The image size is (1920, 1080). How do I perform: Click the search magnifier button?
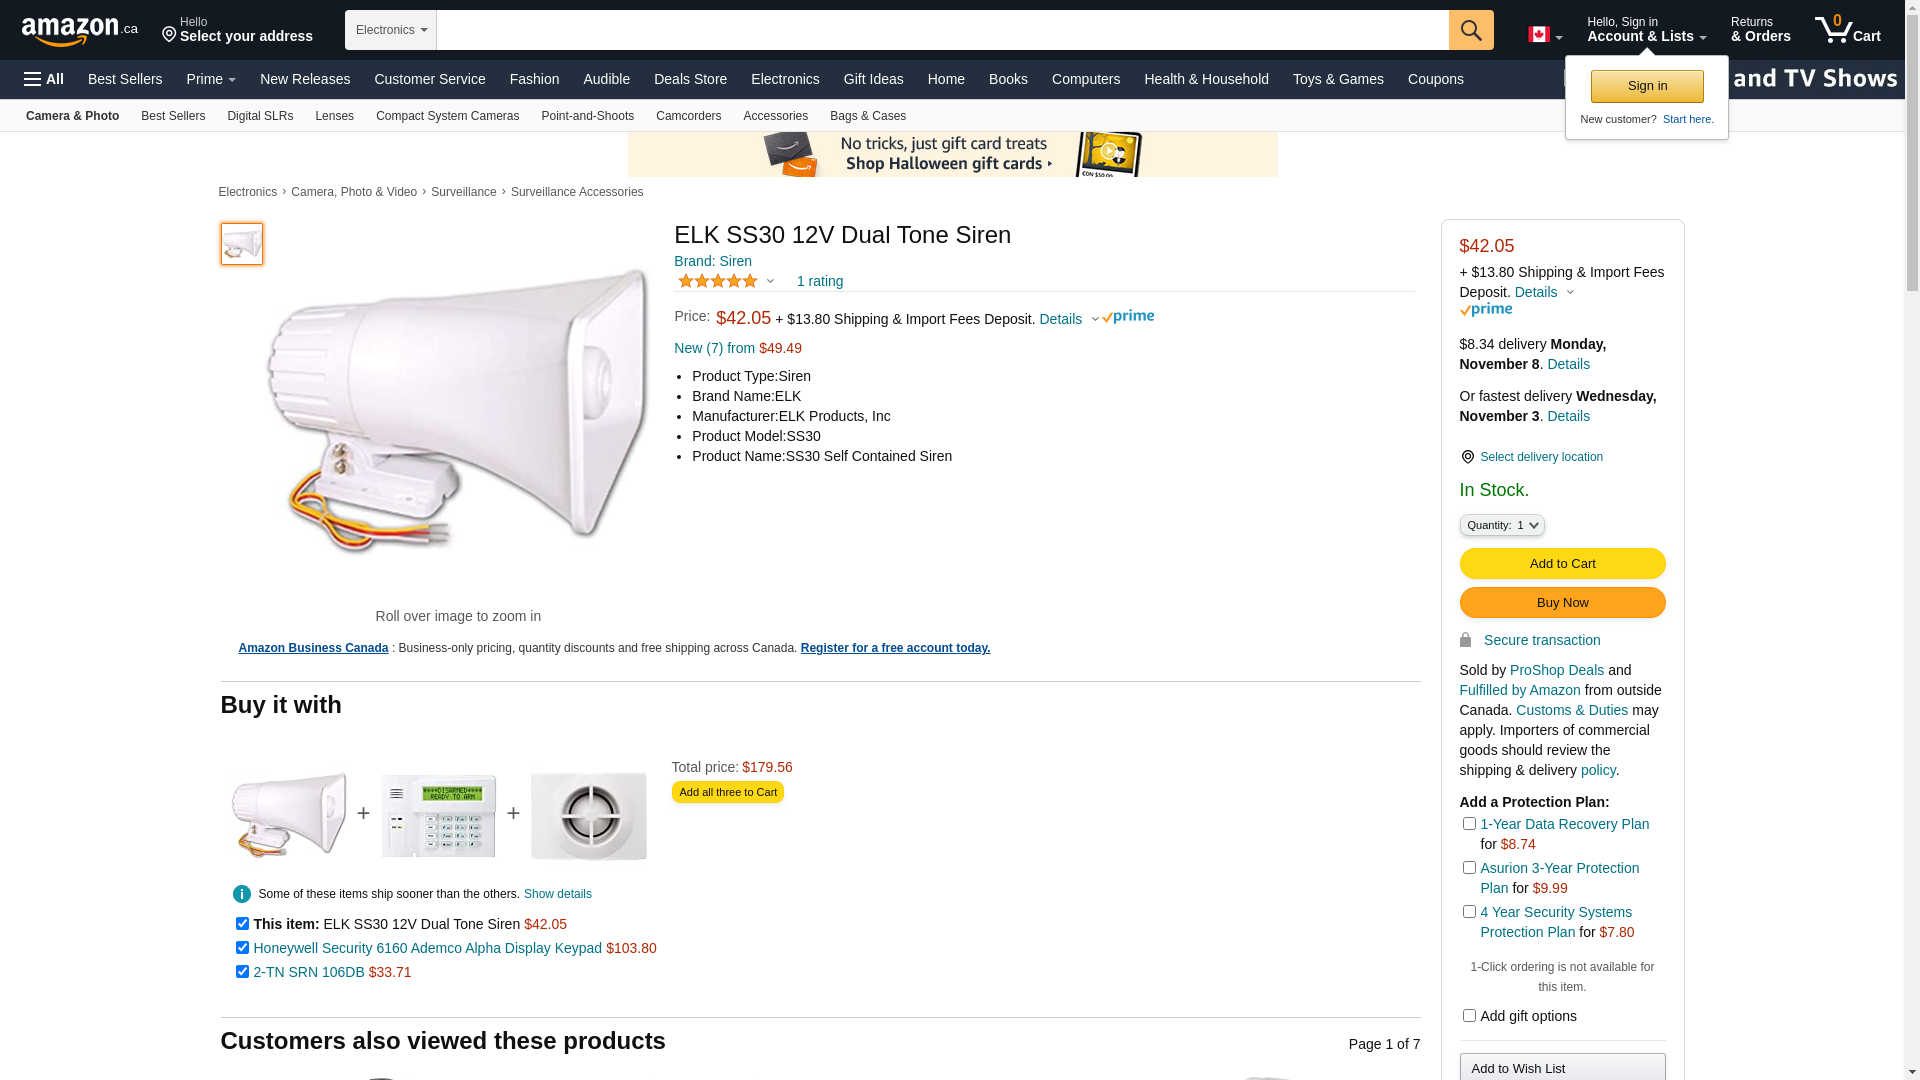pos(1471,30)
